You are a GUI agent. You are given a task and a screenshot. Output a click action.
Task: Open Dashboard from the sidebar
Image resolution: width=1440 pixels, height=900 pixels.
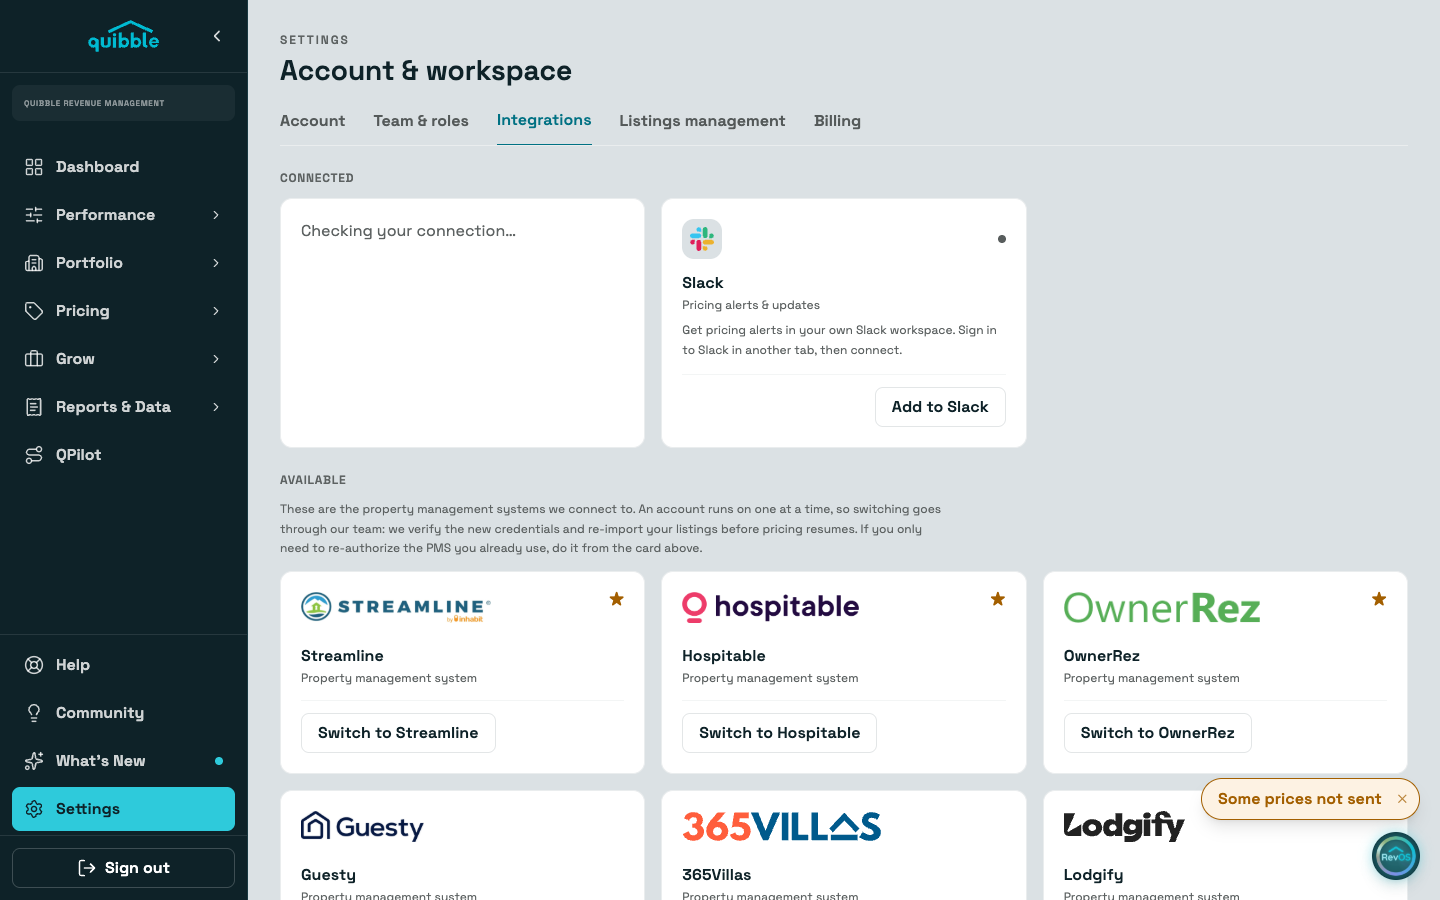[124, 167]
